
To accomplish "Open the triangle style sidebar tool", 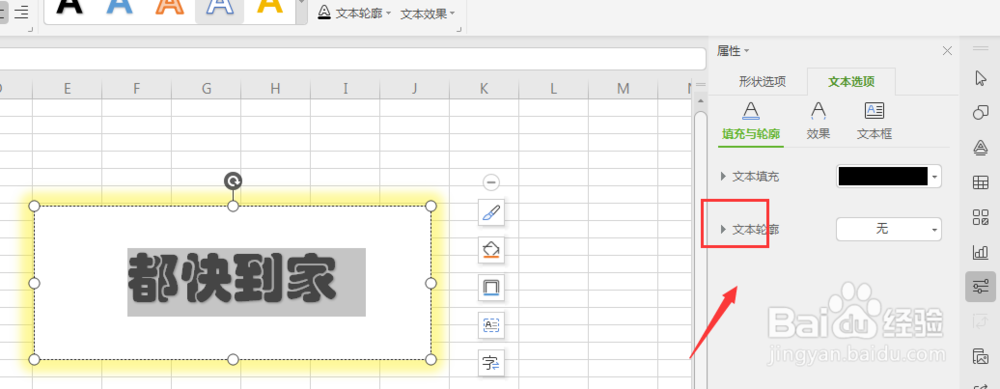I will (981, 148).
